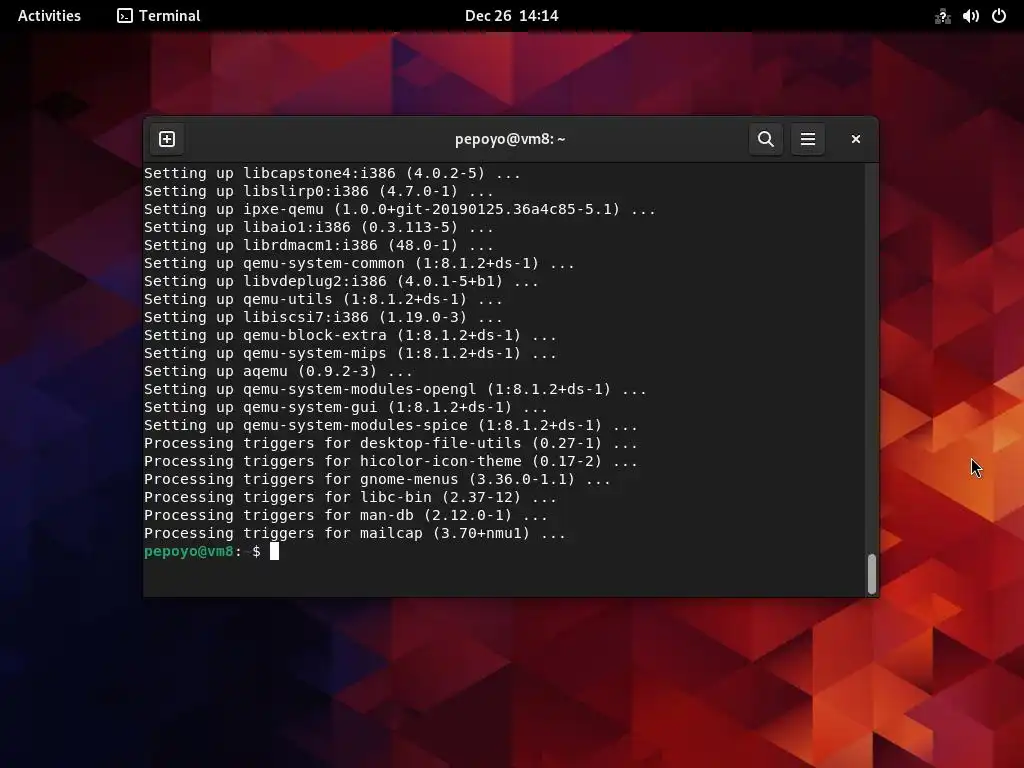Click the line Processing triggers for desktop-file-utils
Screen dimensions: 1024x768
[391, 443]
